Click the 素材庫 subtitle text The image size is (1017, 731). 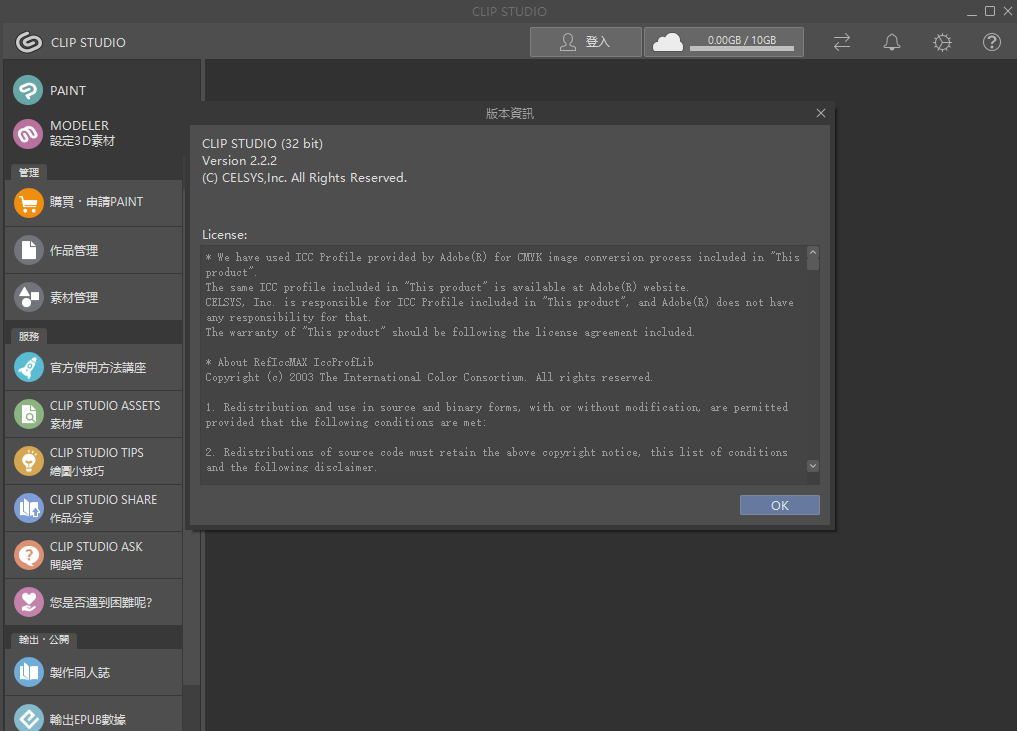pos(67,424)
